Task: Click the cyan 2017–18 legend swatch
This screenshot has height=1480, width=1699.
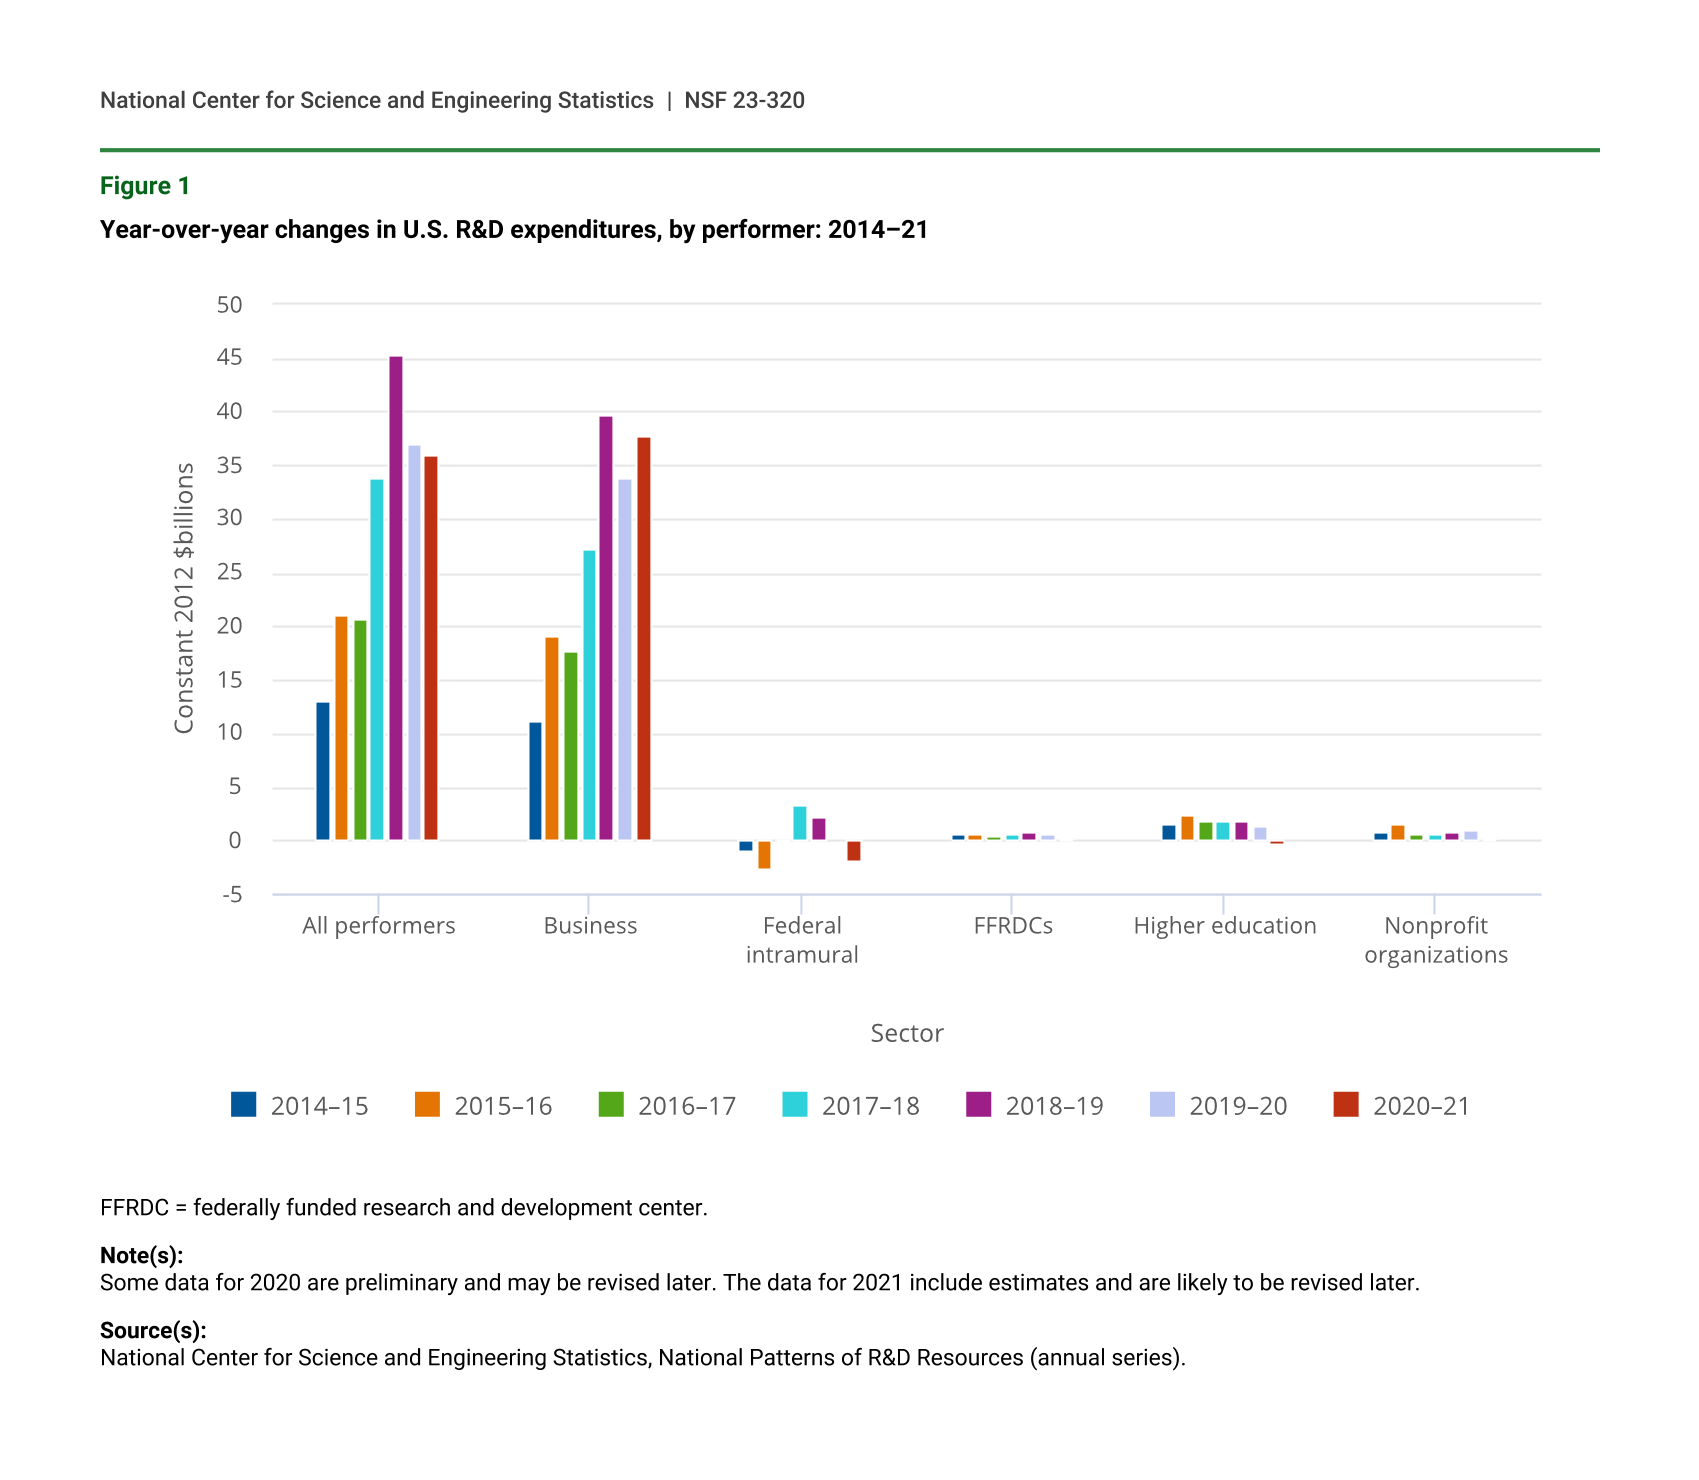Action: coord(795,1105)
